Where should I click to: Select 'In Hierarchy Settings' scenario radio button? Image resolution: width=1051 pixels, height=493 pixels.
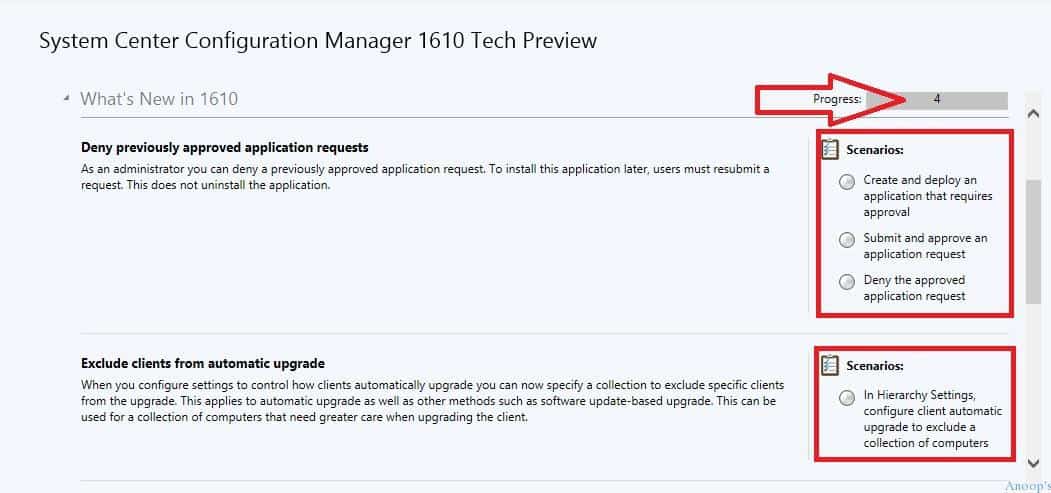[x=847, y=397]
